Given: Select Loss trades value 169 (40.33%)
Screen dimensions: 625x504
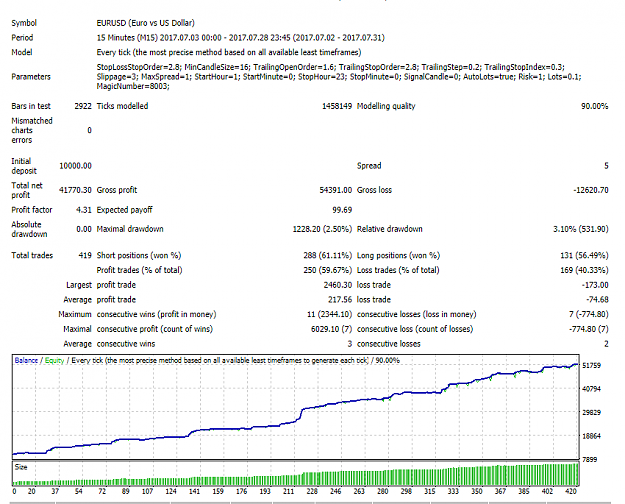Looking at the screenshot, I should pyautogui.click(x=584, y=270).
